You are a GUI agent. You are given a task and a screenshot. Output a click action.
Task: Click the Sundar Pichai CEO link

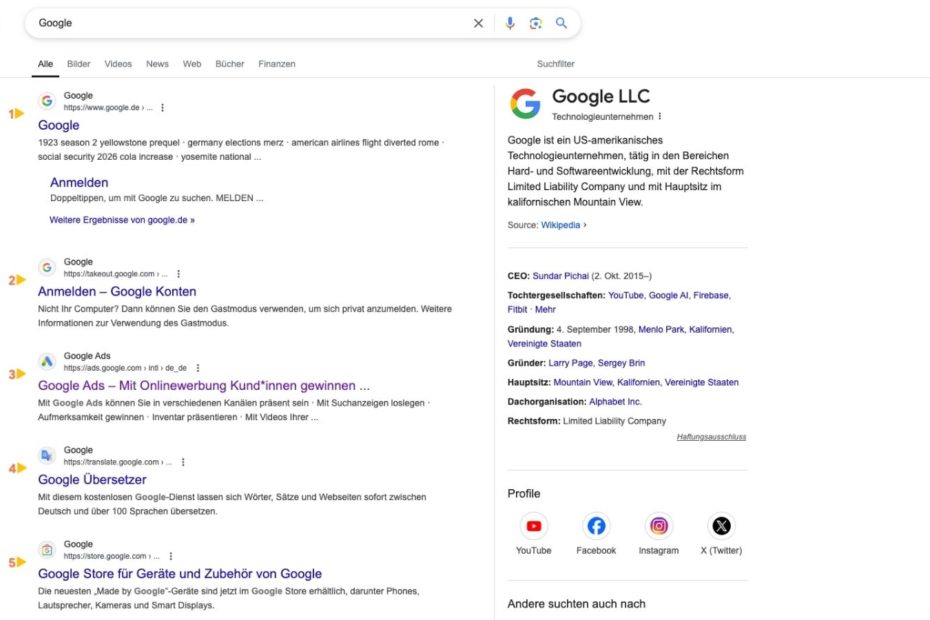click(x=560, y=276)
